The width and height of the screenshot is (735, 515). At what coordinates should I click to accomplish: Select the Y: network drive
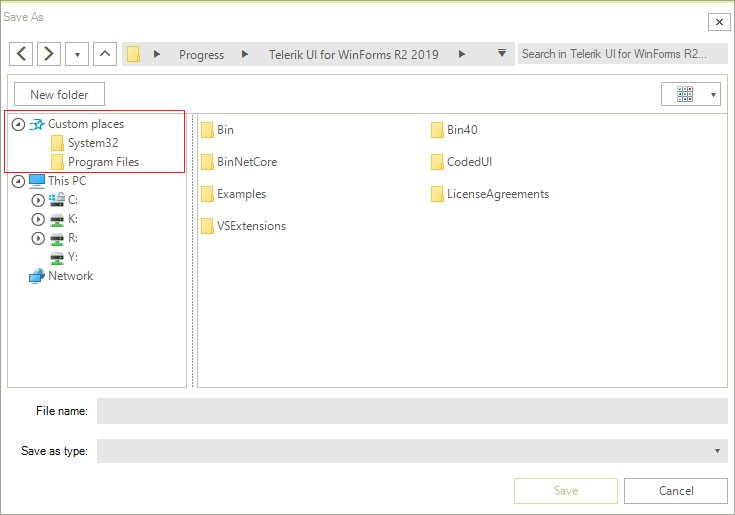(x=73, y=257)
